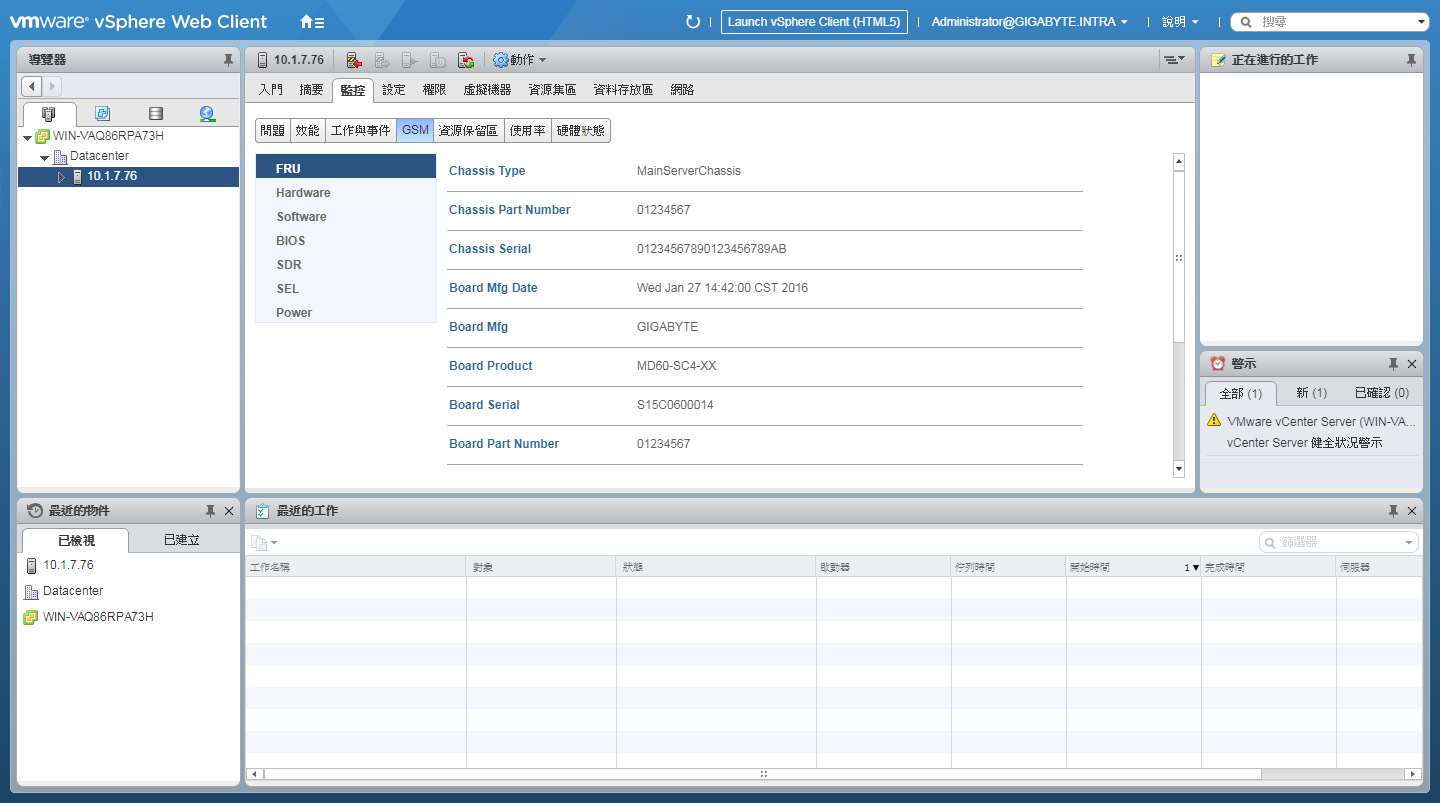Open Datacenter in recent objects list

pos(73,591)
